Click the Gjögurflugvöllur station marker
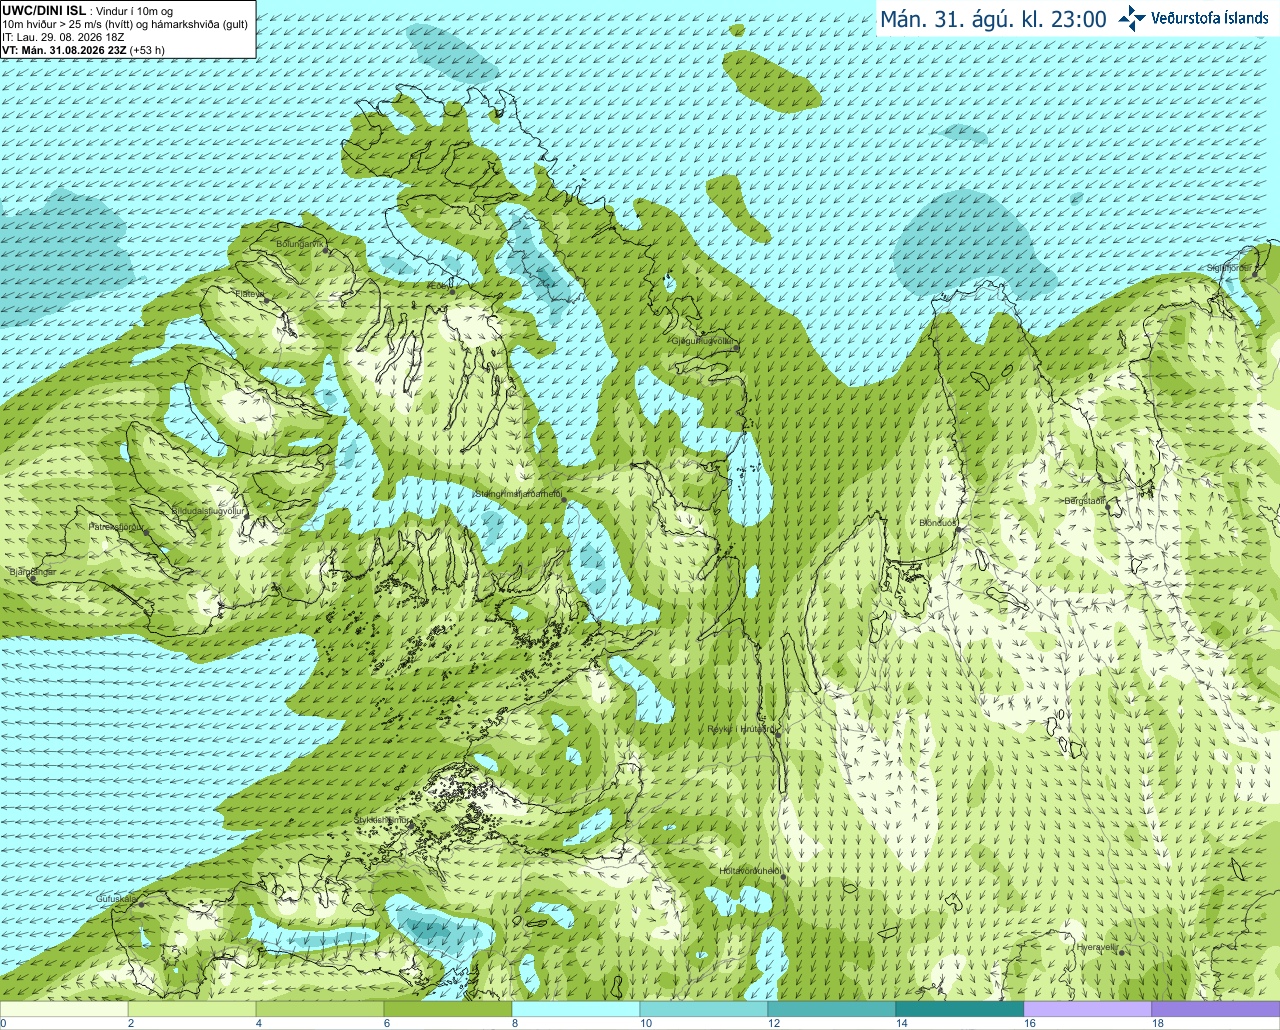1280x1030 pixels. (736, 348)
